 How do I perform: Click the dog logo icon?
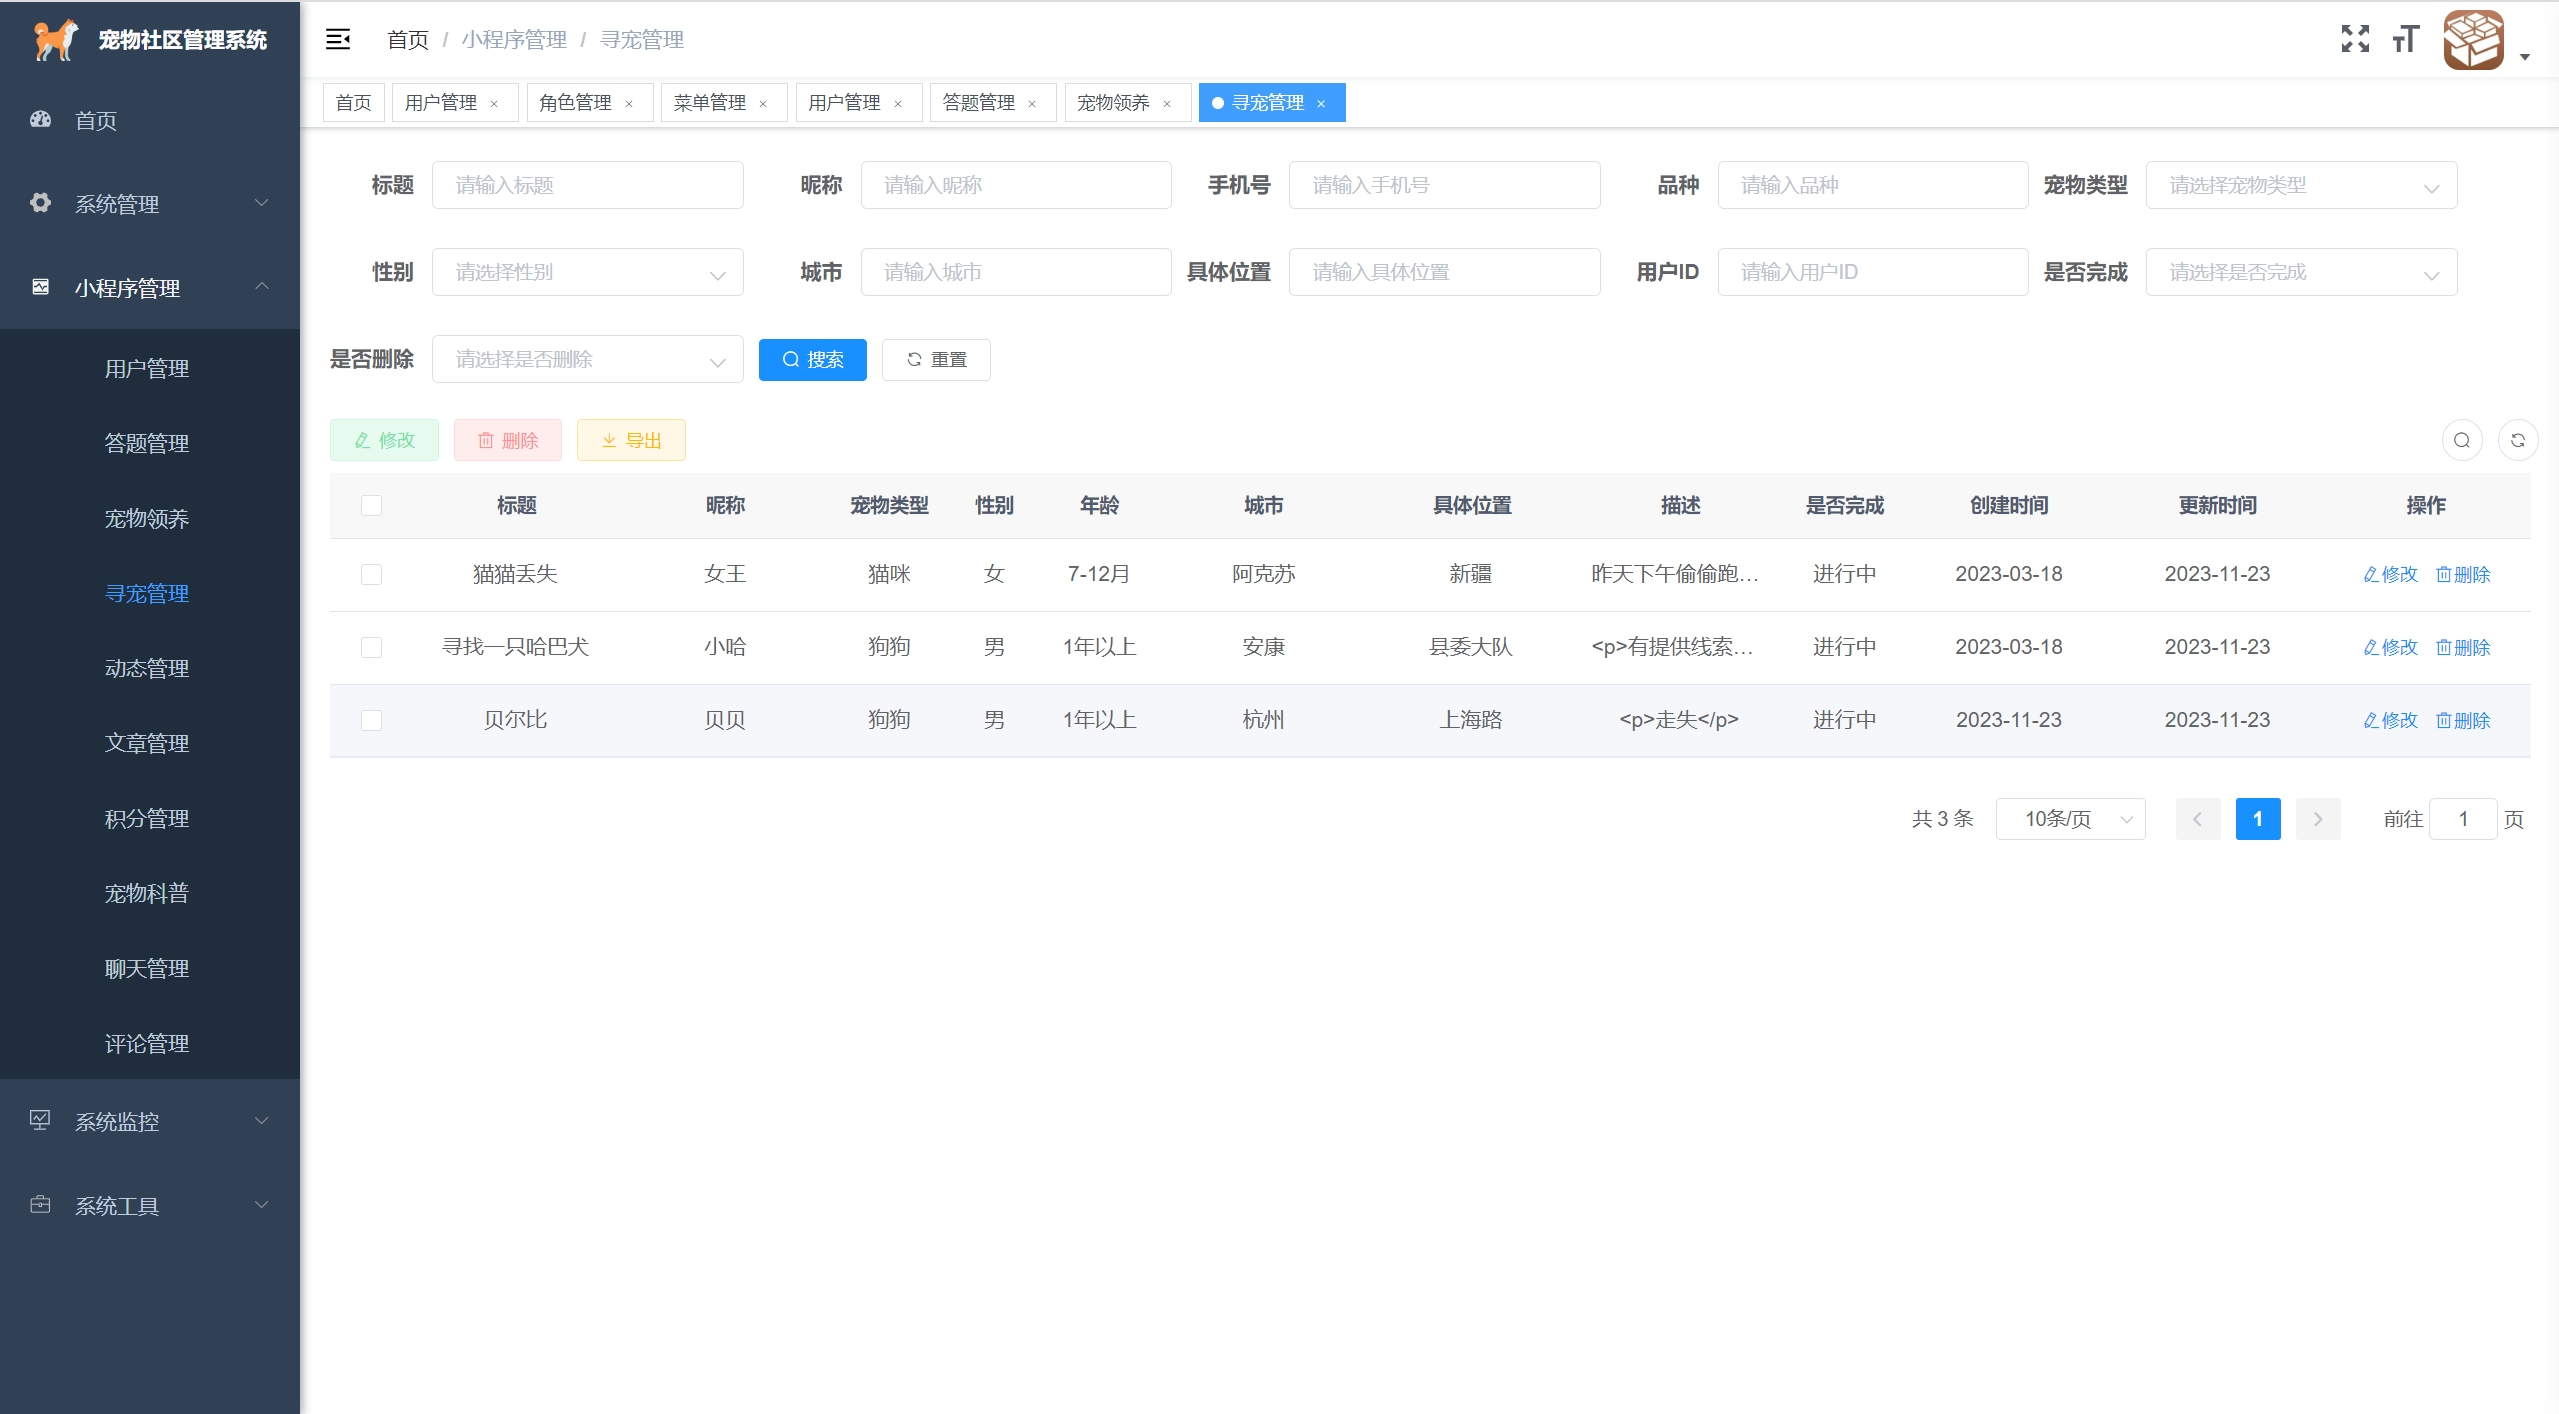(x=55, y=40)
